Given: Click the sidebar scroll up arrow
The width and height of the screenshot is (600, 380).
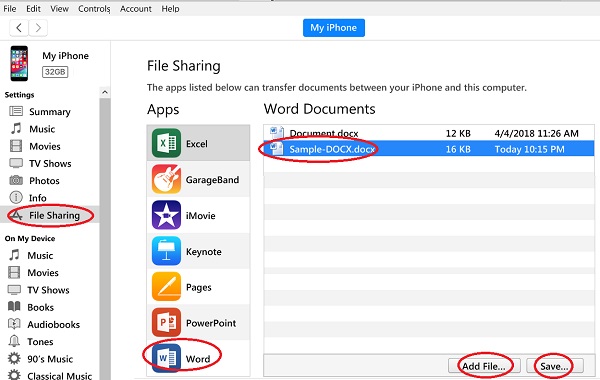Looking at the screenshot, I should pyautogui.click(x=105, y=92).
